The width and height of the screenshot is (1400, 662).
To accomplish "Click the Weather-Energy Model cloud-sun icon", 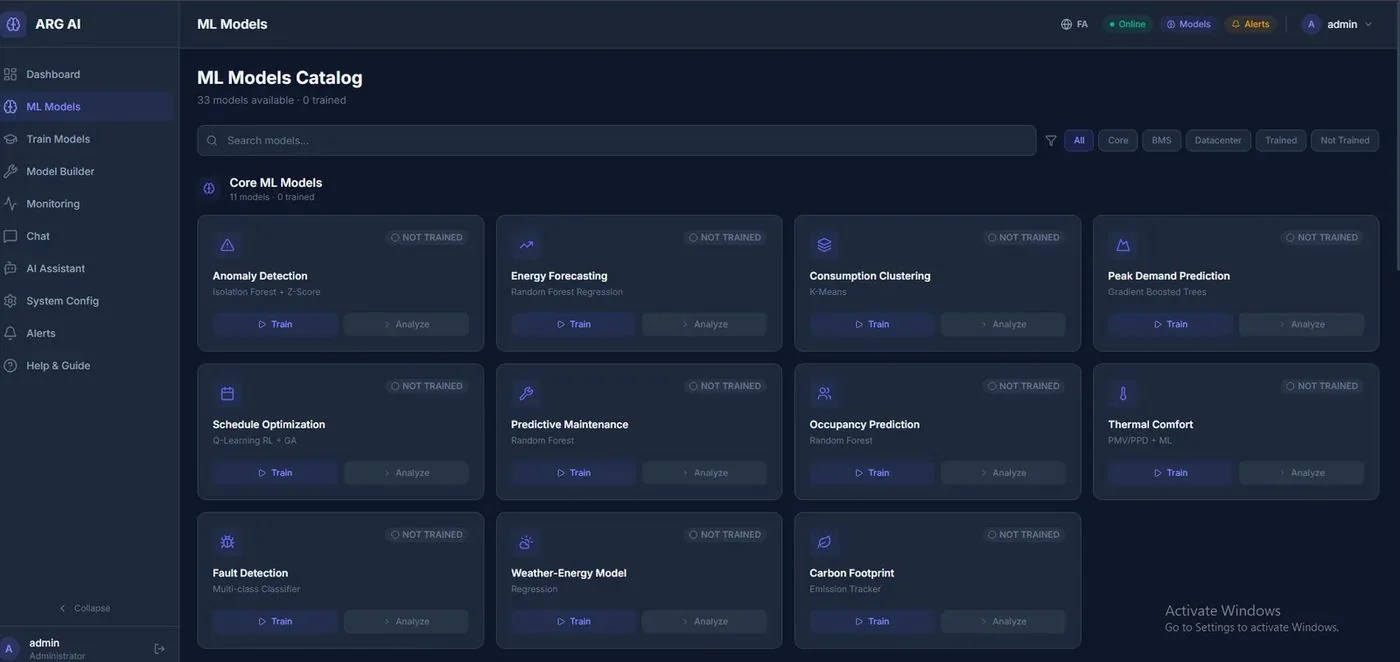I will point(526,542).
